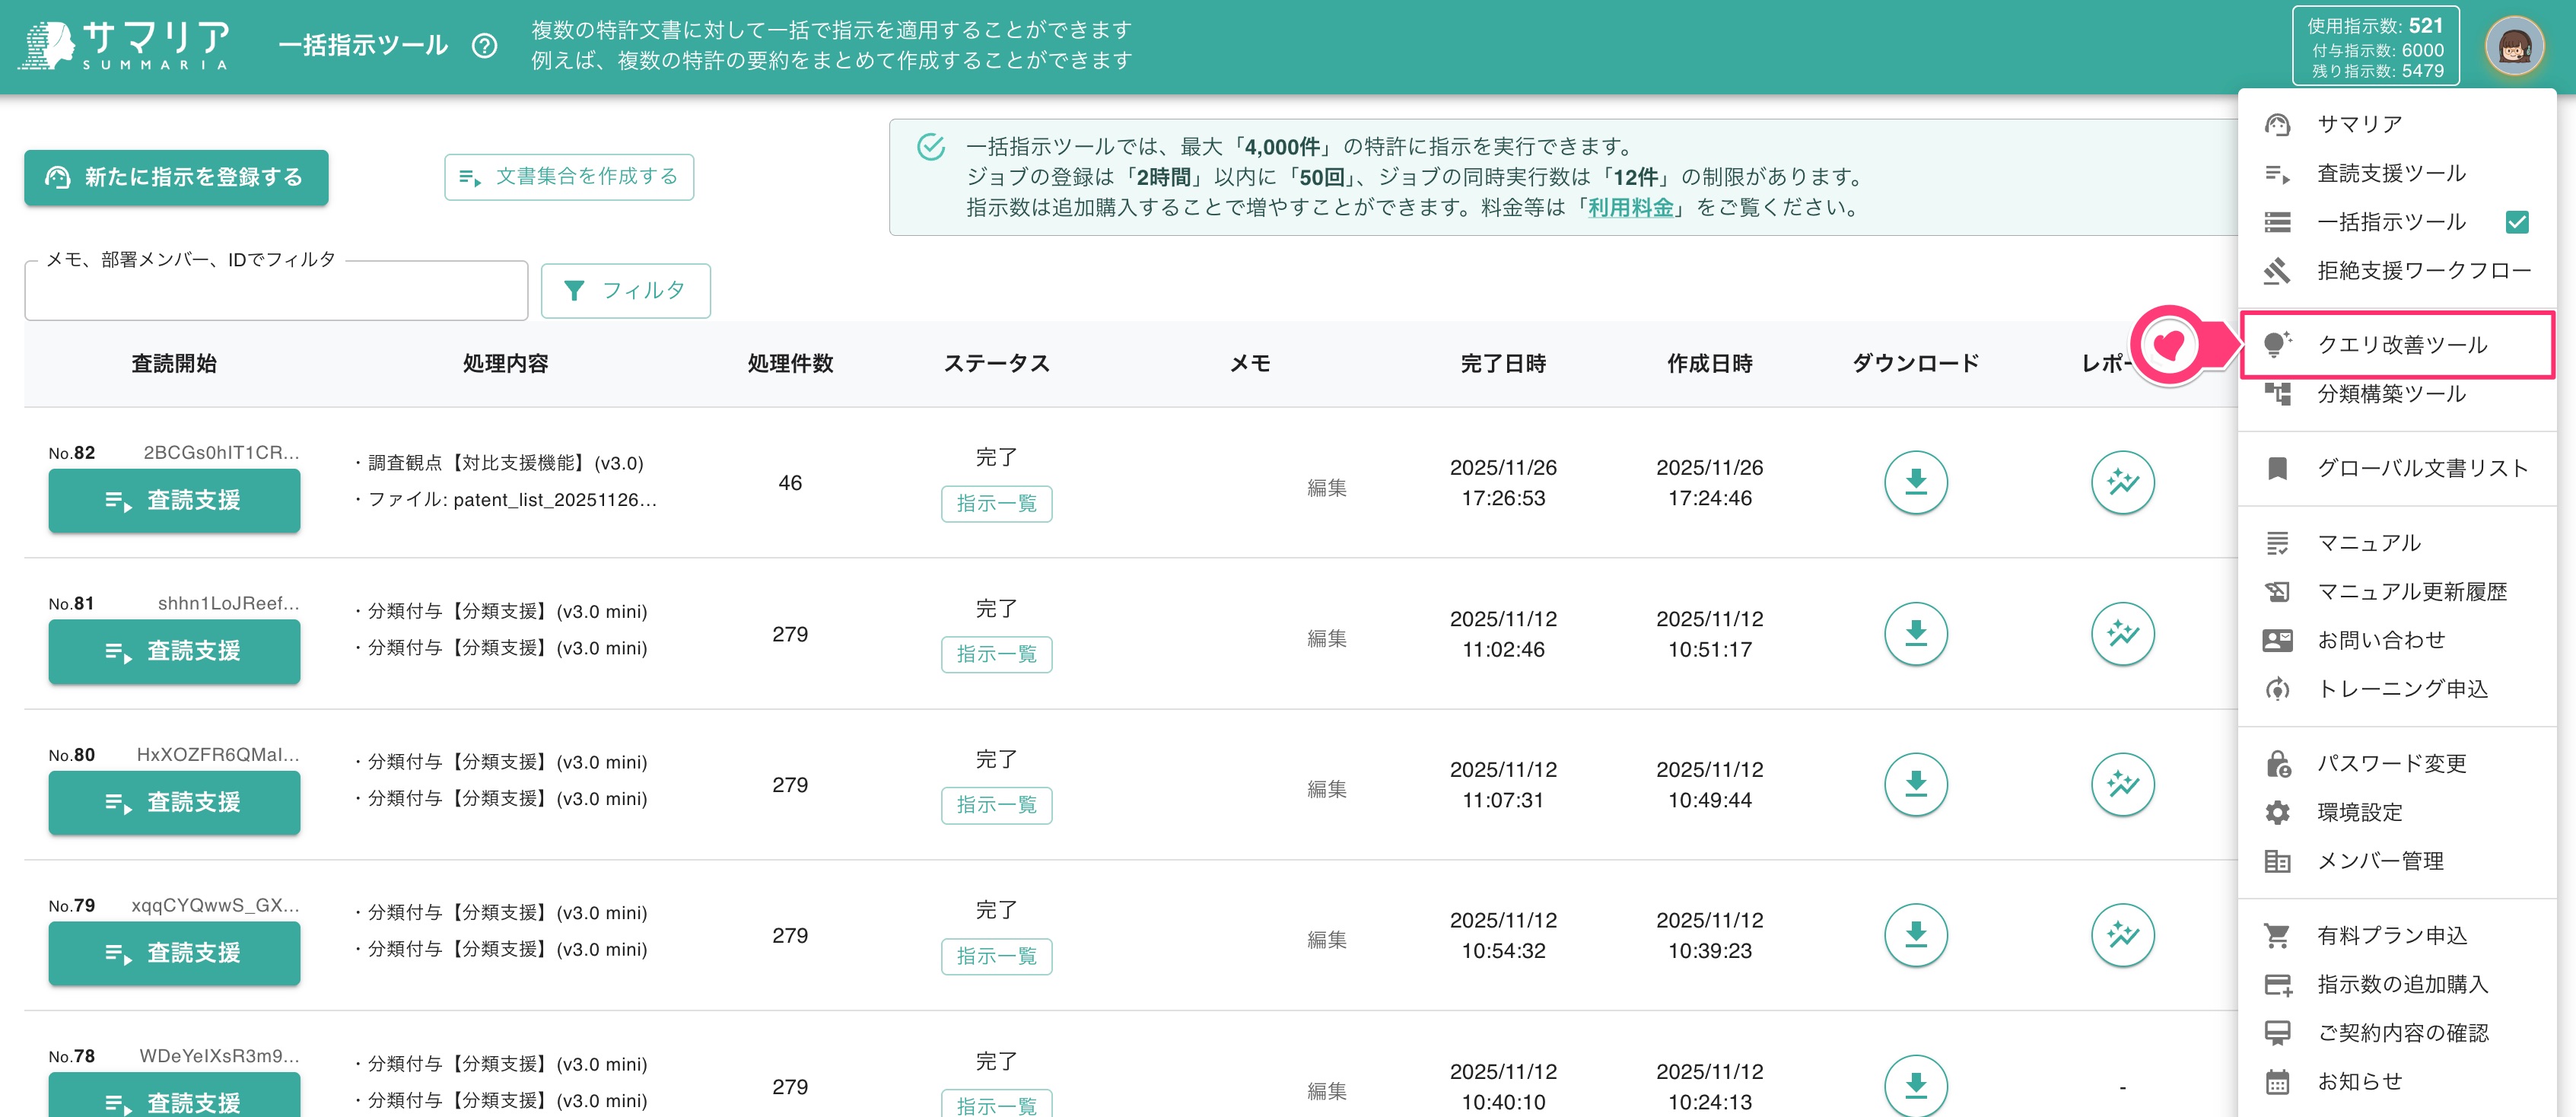Viewport: 2576px width, 1117px height.
Task: Click 文書集合を作成する button
Action: 569,177
